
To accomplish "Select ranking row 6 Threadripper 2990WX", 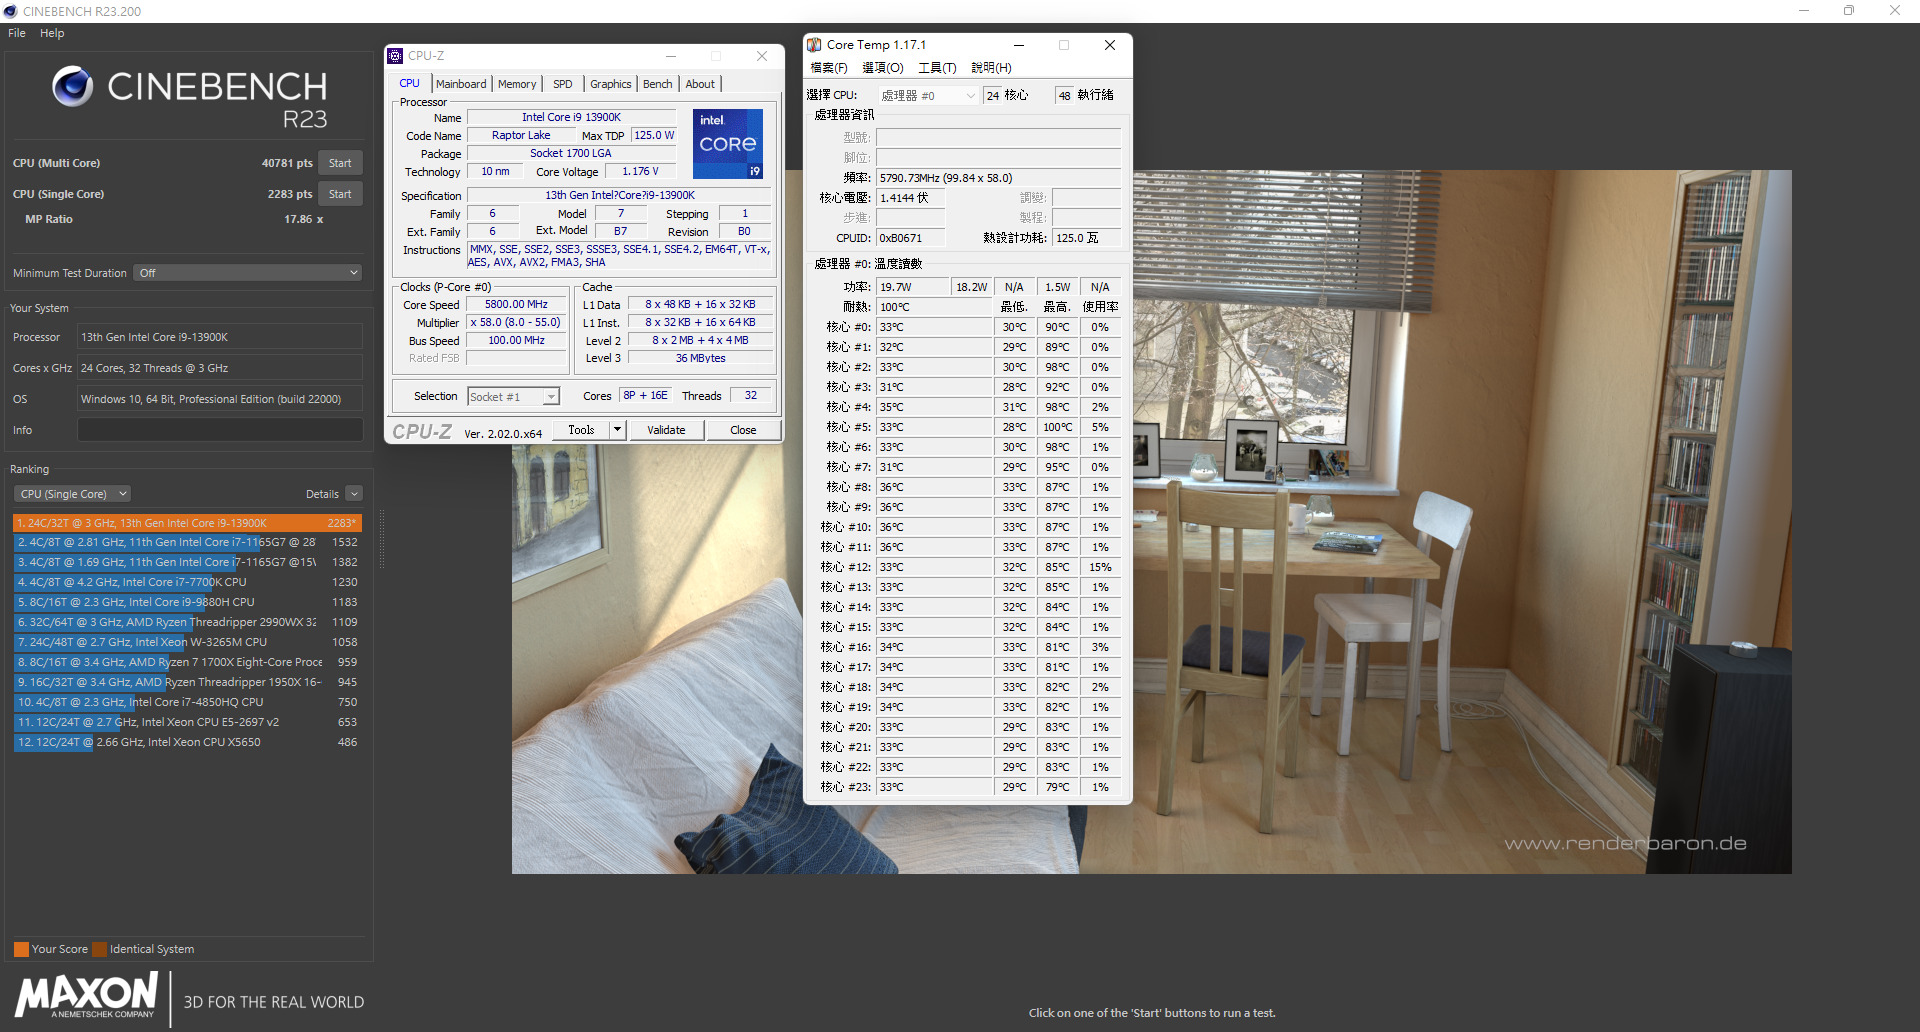I will [x=187, y=622].
